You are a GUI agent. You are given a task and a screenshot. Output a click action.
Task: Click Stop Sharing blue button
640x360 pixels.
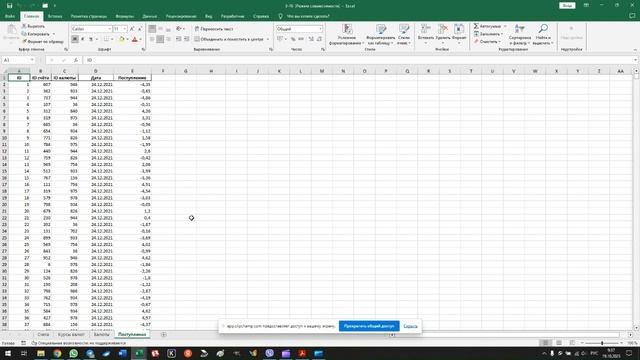(x=369, y=326)
